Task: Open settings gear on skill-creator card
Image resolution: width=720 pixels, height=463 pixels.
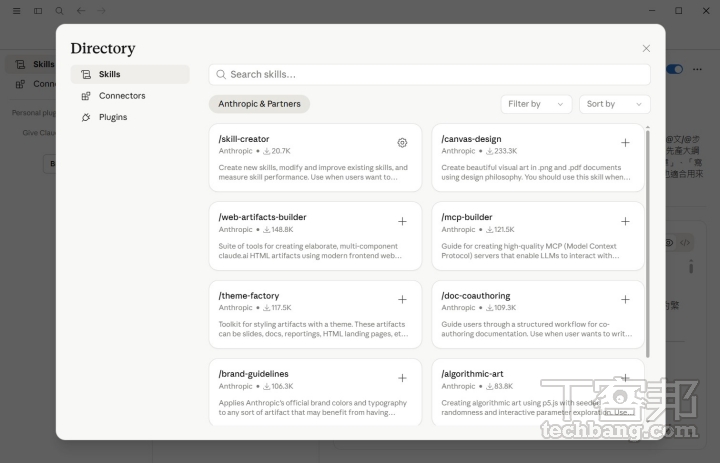Action: point(402,143)
